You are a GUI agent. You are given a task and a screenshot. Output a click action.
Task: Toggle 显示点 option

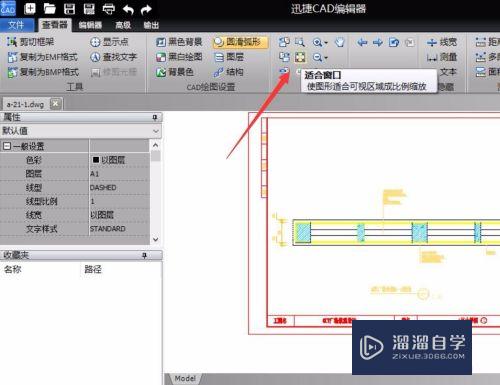click(x=109, y=42)
